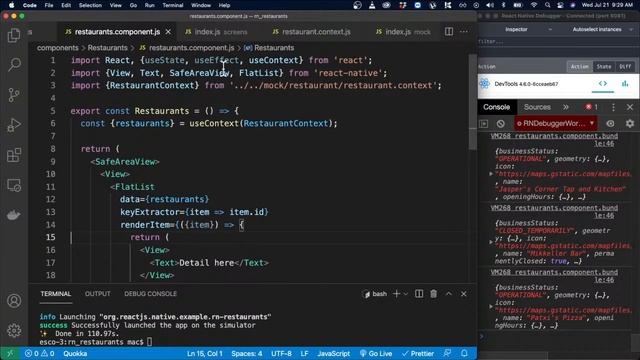Open the Extensions view
This screenshot has height=360, width=640.
point(14,155)
